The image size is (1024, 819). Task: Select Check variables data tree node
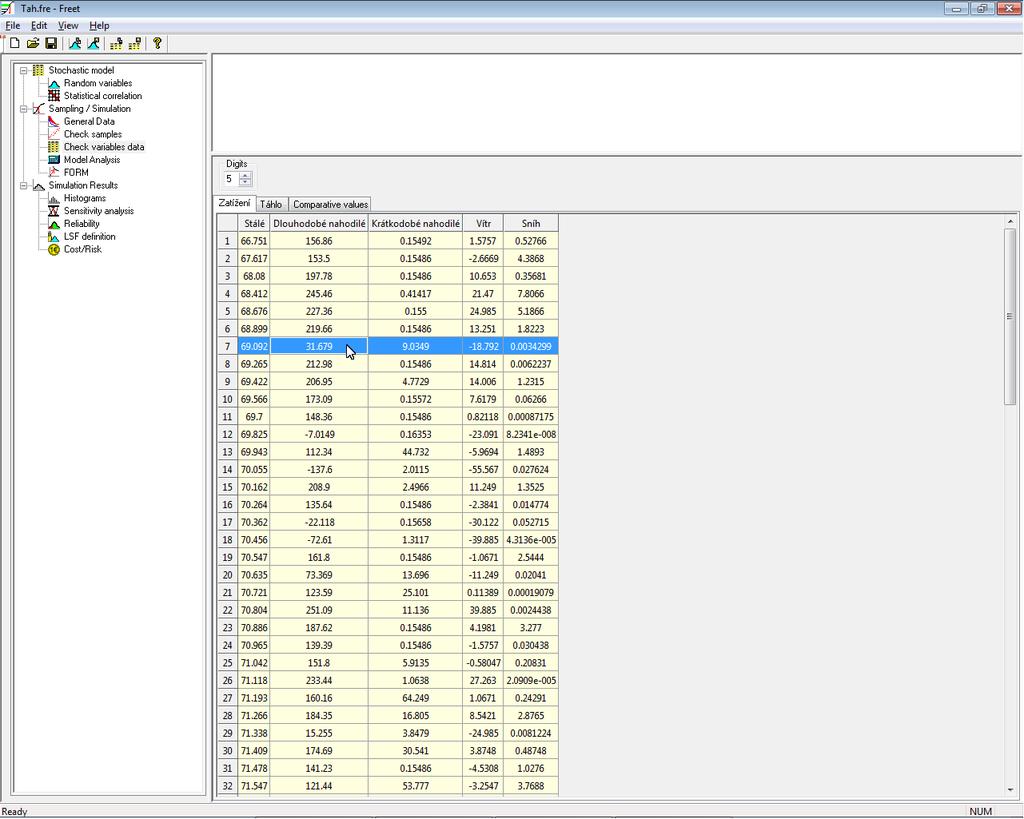tap(104, 147)
